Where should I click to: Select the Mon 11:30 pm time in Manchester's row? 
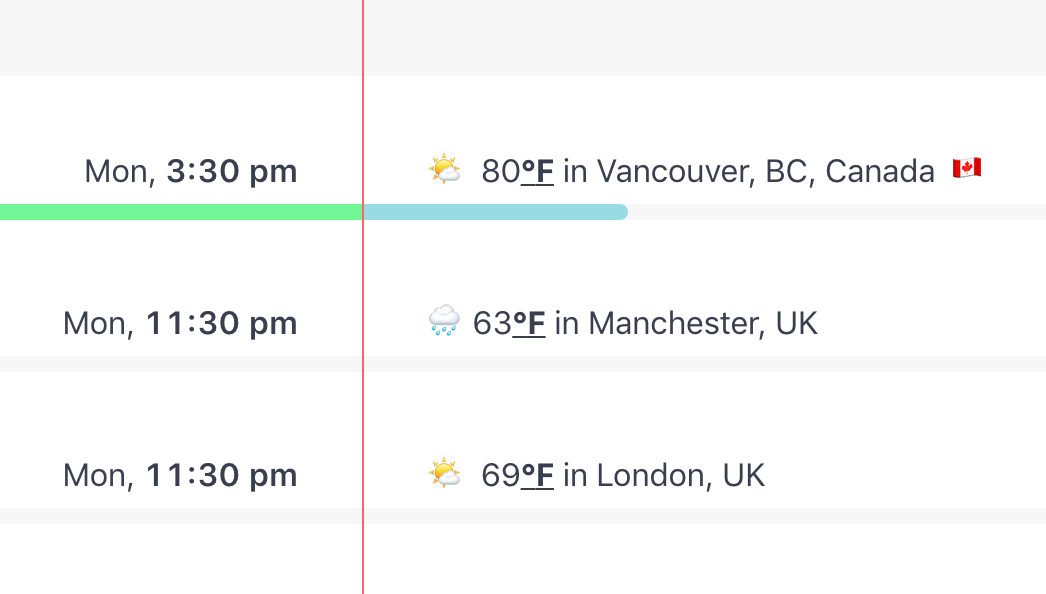[180, 324]
